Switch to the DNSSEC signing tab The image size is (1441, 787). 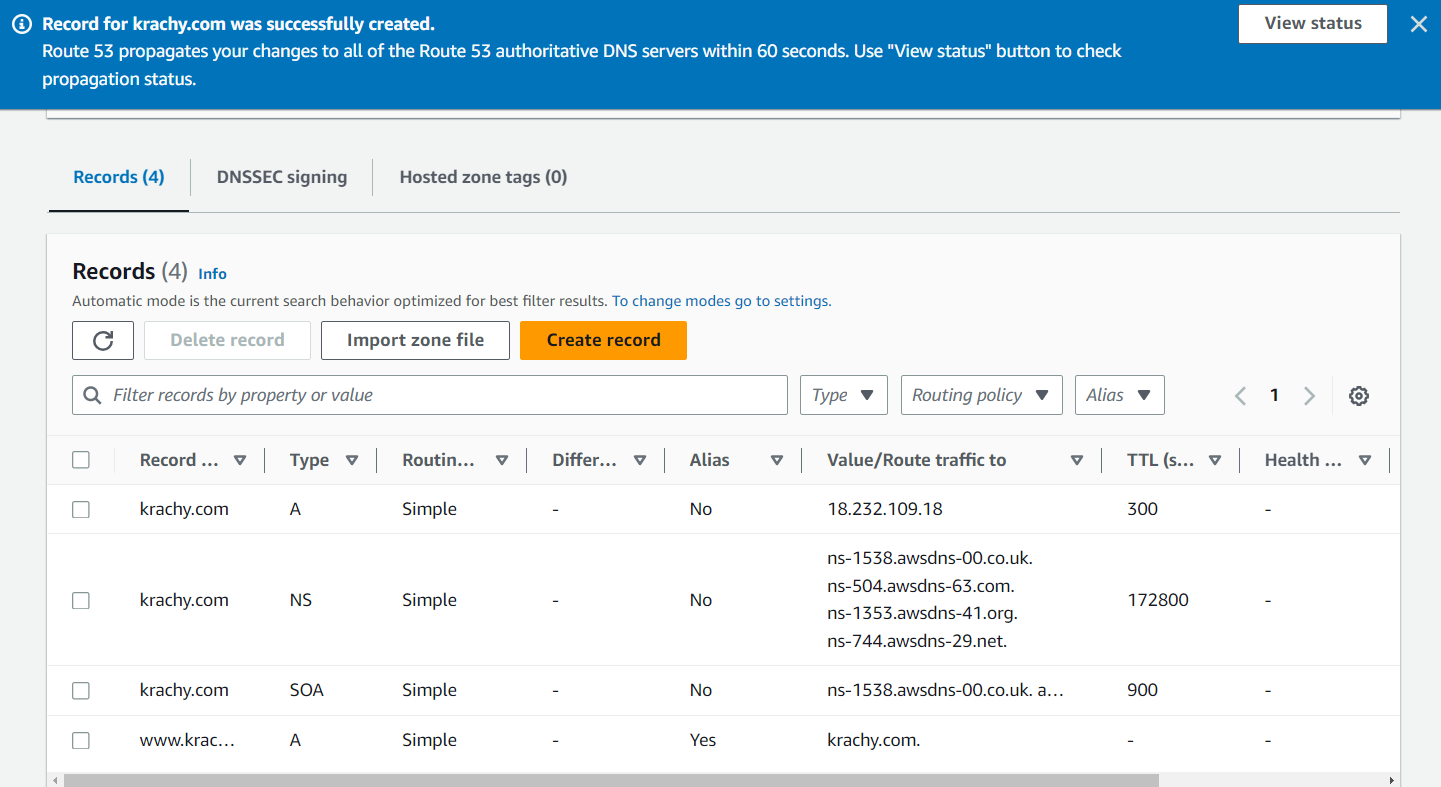282,177
